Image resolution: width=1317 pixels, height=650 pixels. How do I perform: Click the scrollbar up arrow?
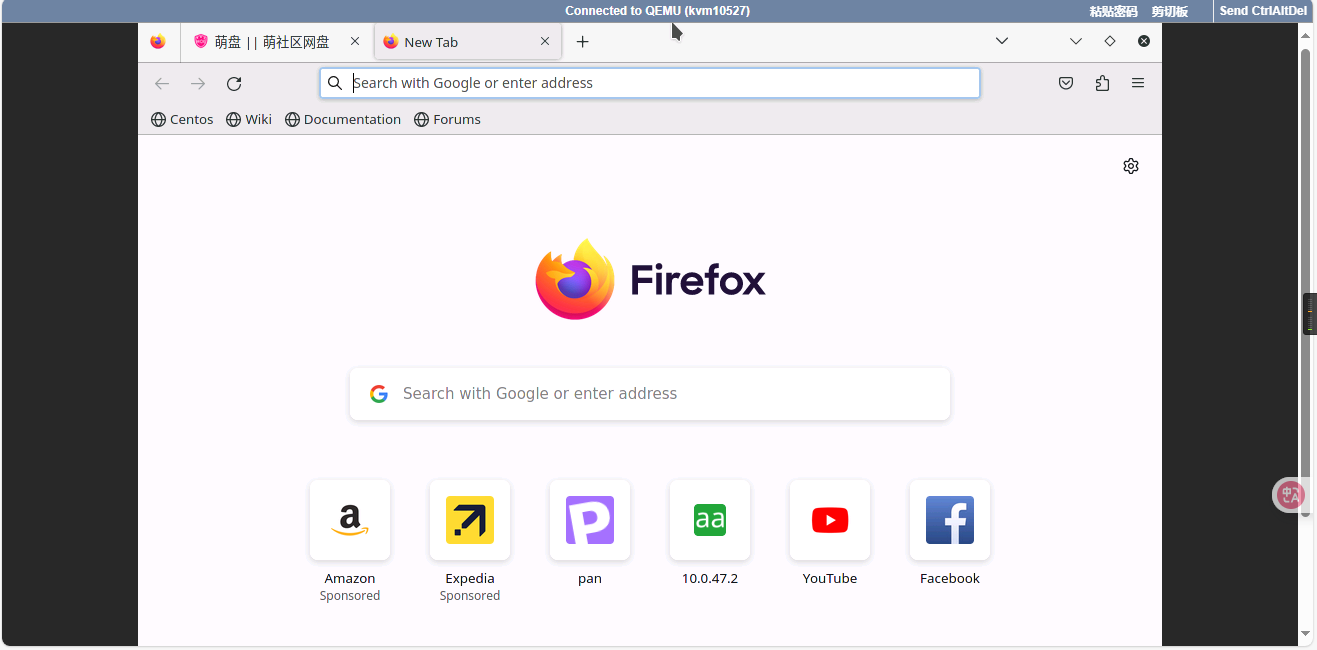(1305, 35)
